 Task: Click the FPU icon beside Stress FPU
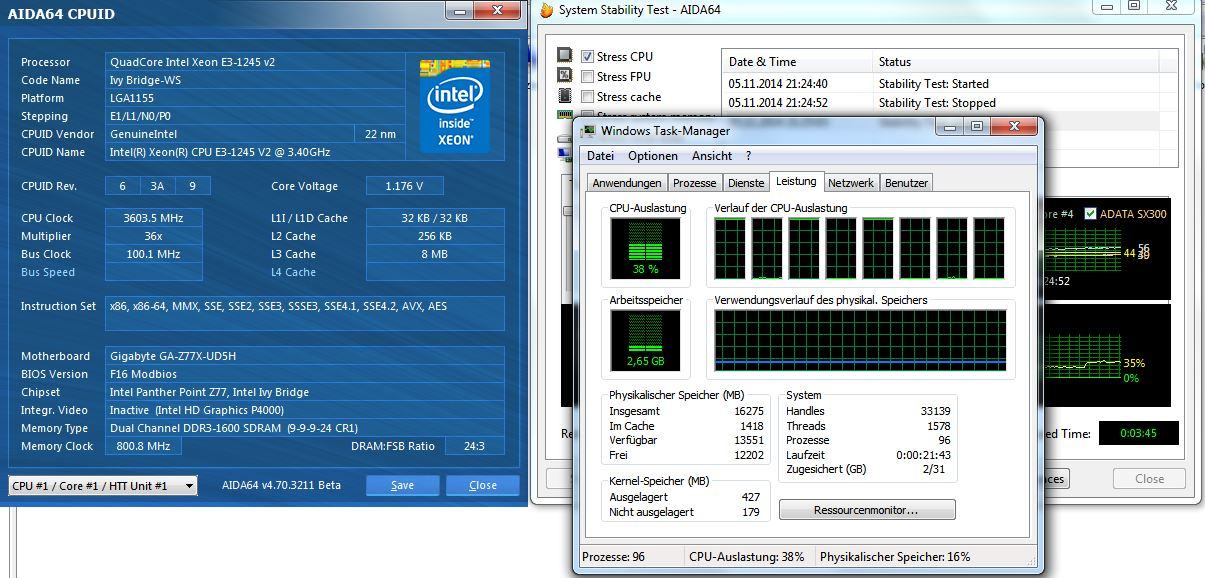pyautogui.click(x=565, y=76)
